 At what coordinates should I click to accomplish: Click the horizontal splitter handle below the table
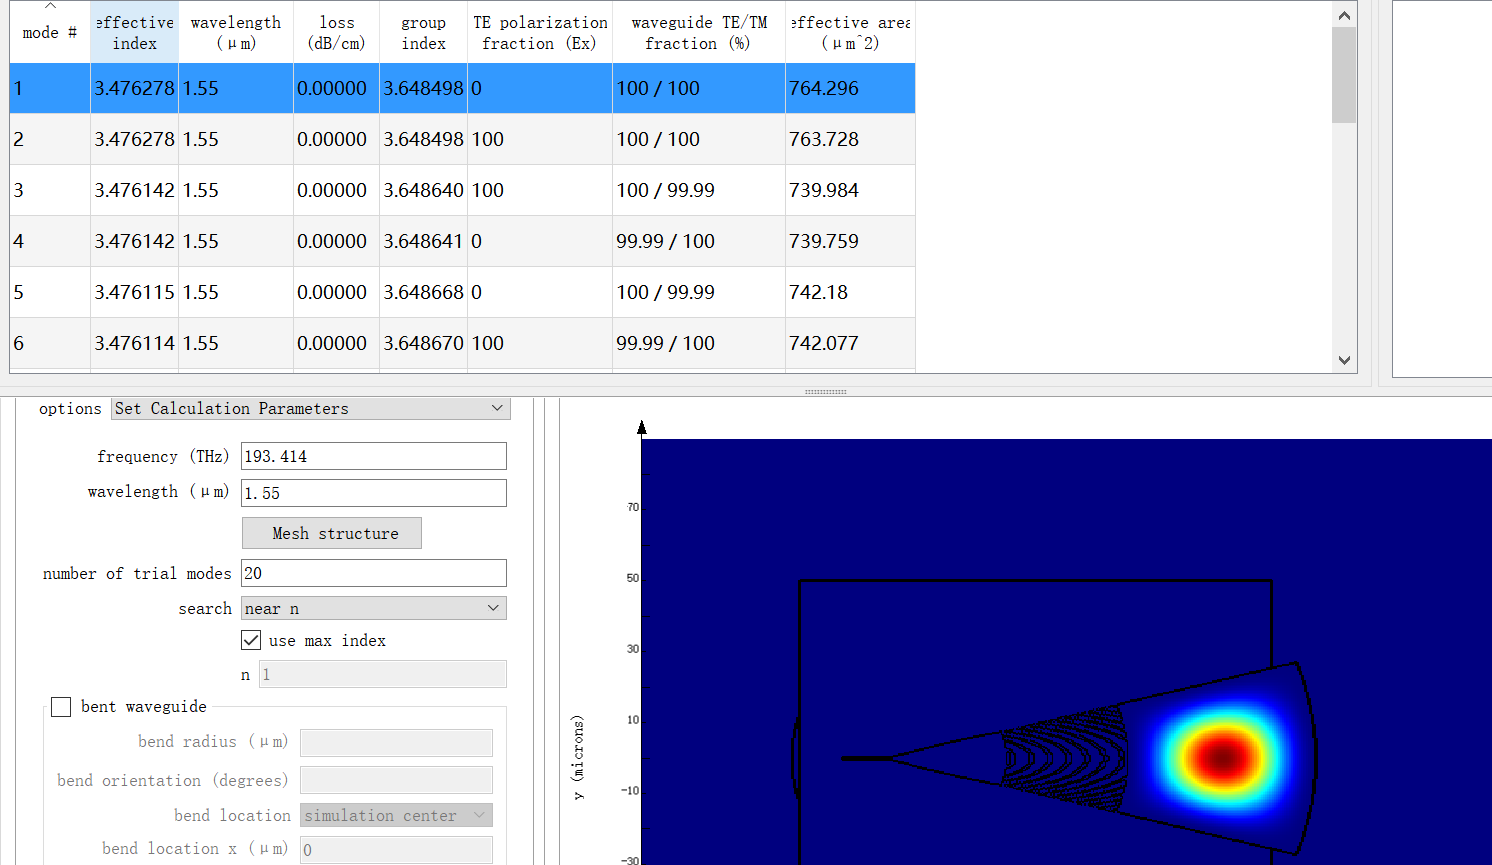(825, 392)
